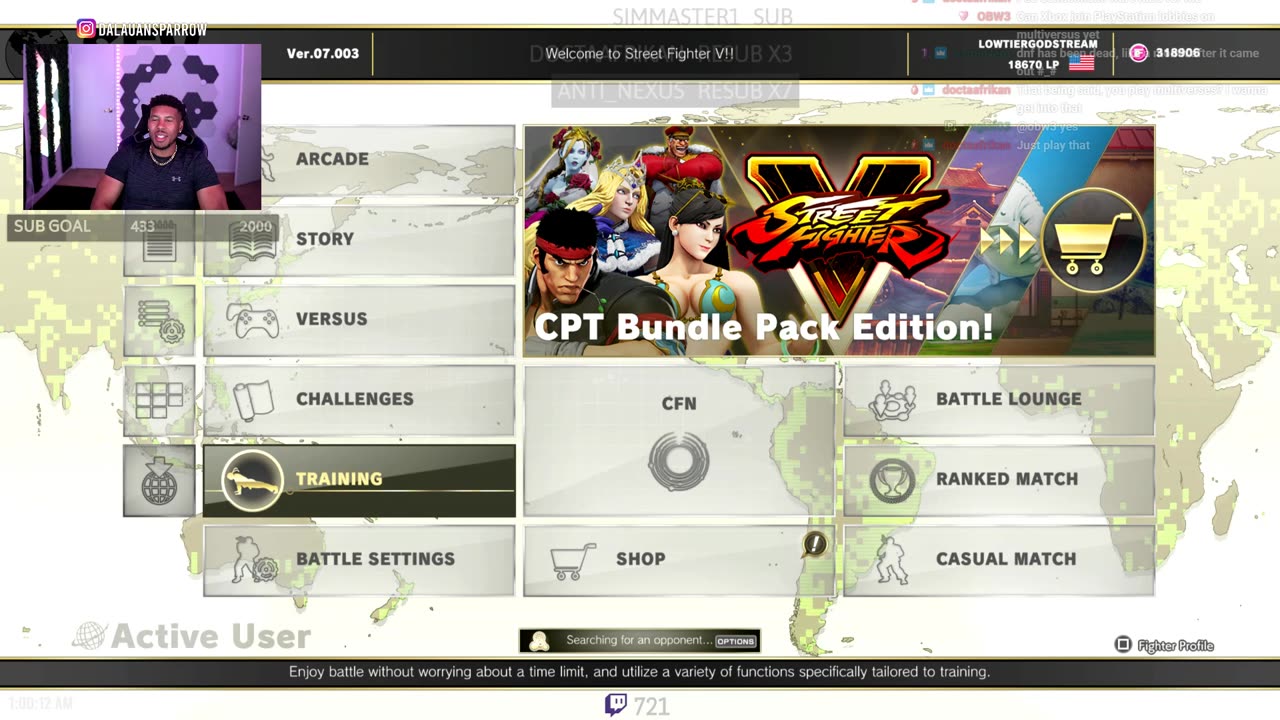Open Challenges from the main menu
This screenshot has height=720, width=1280.
tap(359, 400)
